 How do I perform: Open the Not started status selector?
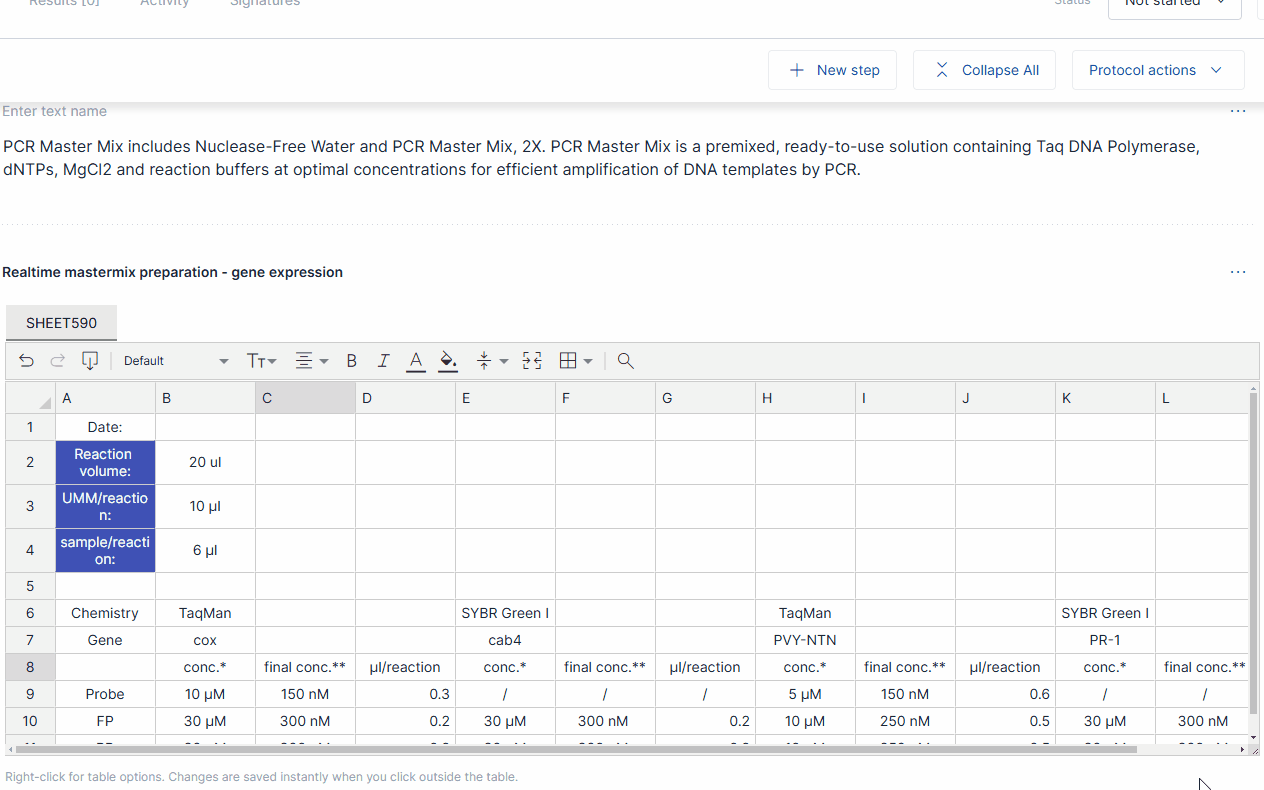1174,5
